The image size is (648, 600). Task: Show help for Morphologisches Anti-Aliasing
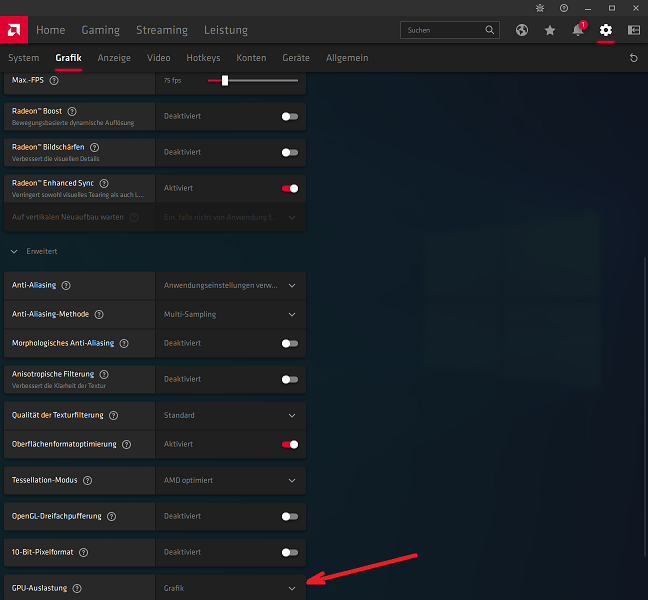pyautogui.click(x=124, y=343)
